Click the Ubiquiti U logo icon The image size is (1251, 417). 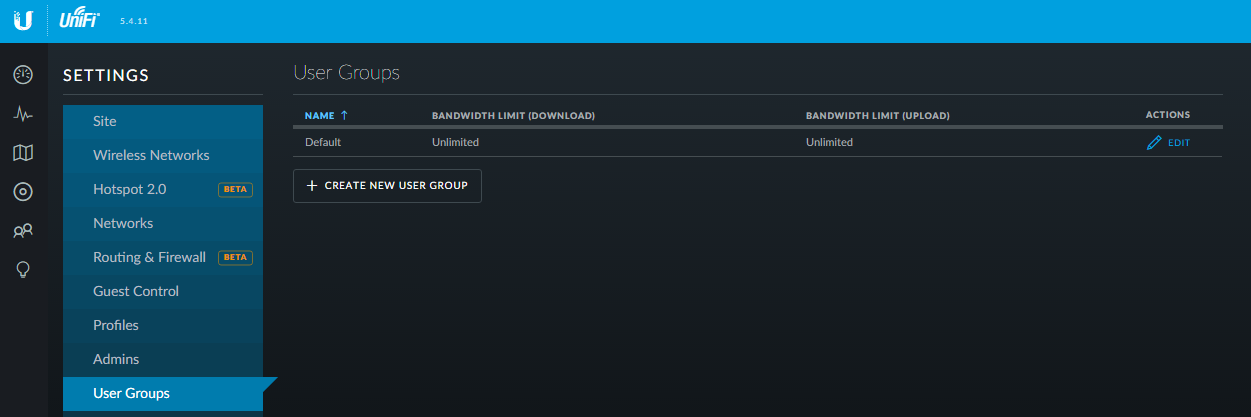23,21
